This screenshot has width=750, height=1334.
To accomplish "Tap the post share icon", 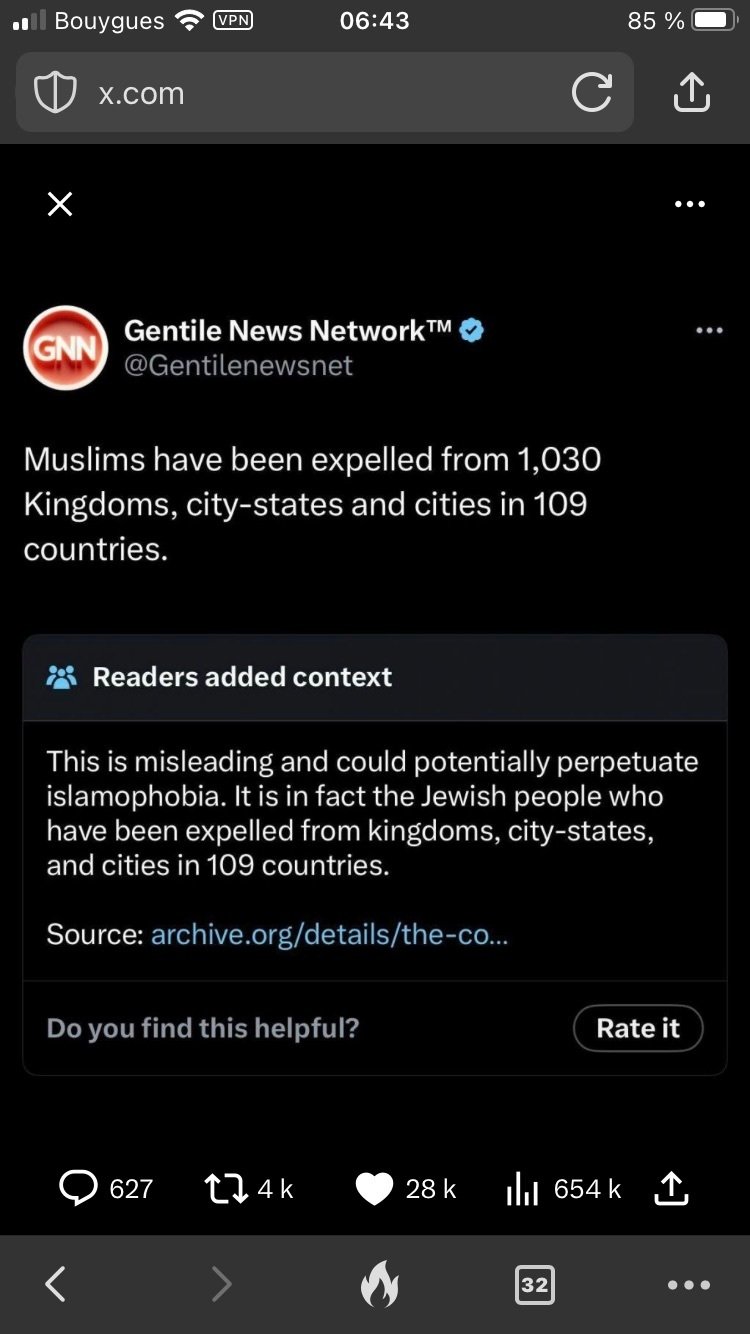I will pos(670,1188).
